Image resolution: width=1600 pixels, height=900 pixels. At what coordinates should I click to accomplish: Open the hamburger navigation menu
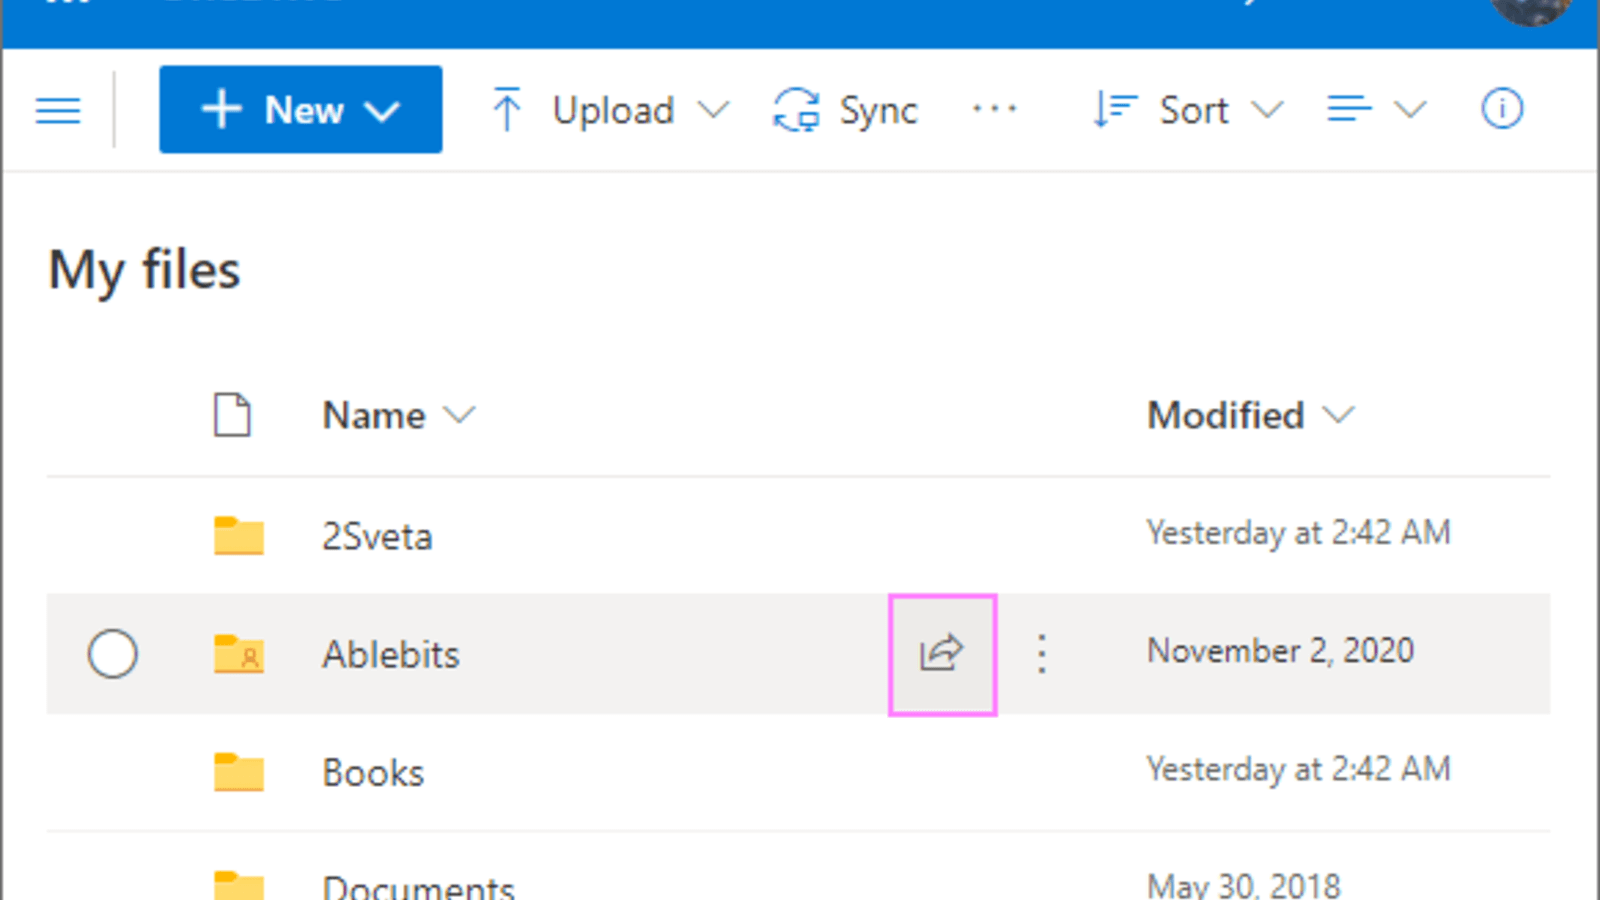[x=58, y=110]
